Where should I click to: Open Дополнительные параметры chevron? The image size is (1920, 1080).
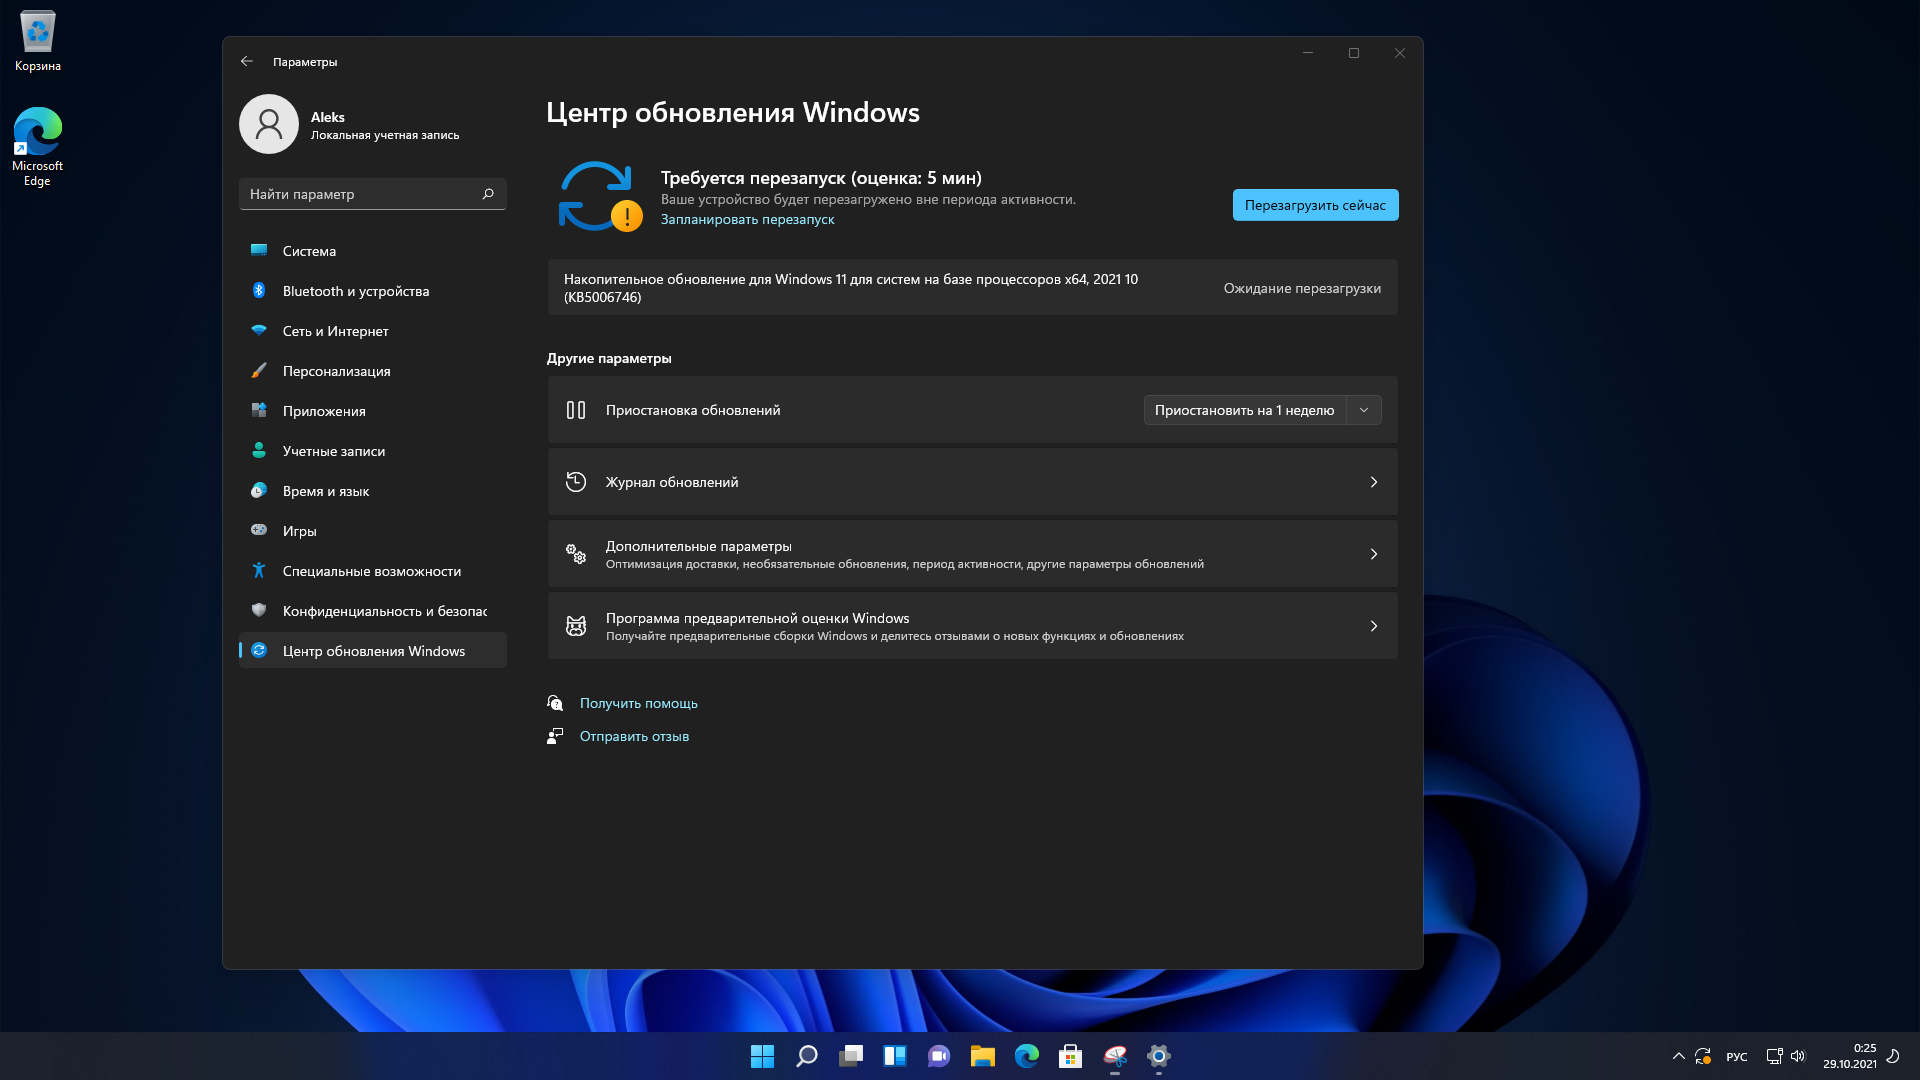pyautogui.click(x=1374, y=554)
